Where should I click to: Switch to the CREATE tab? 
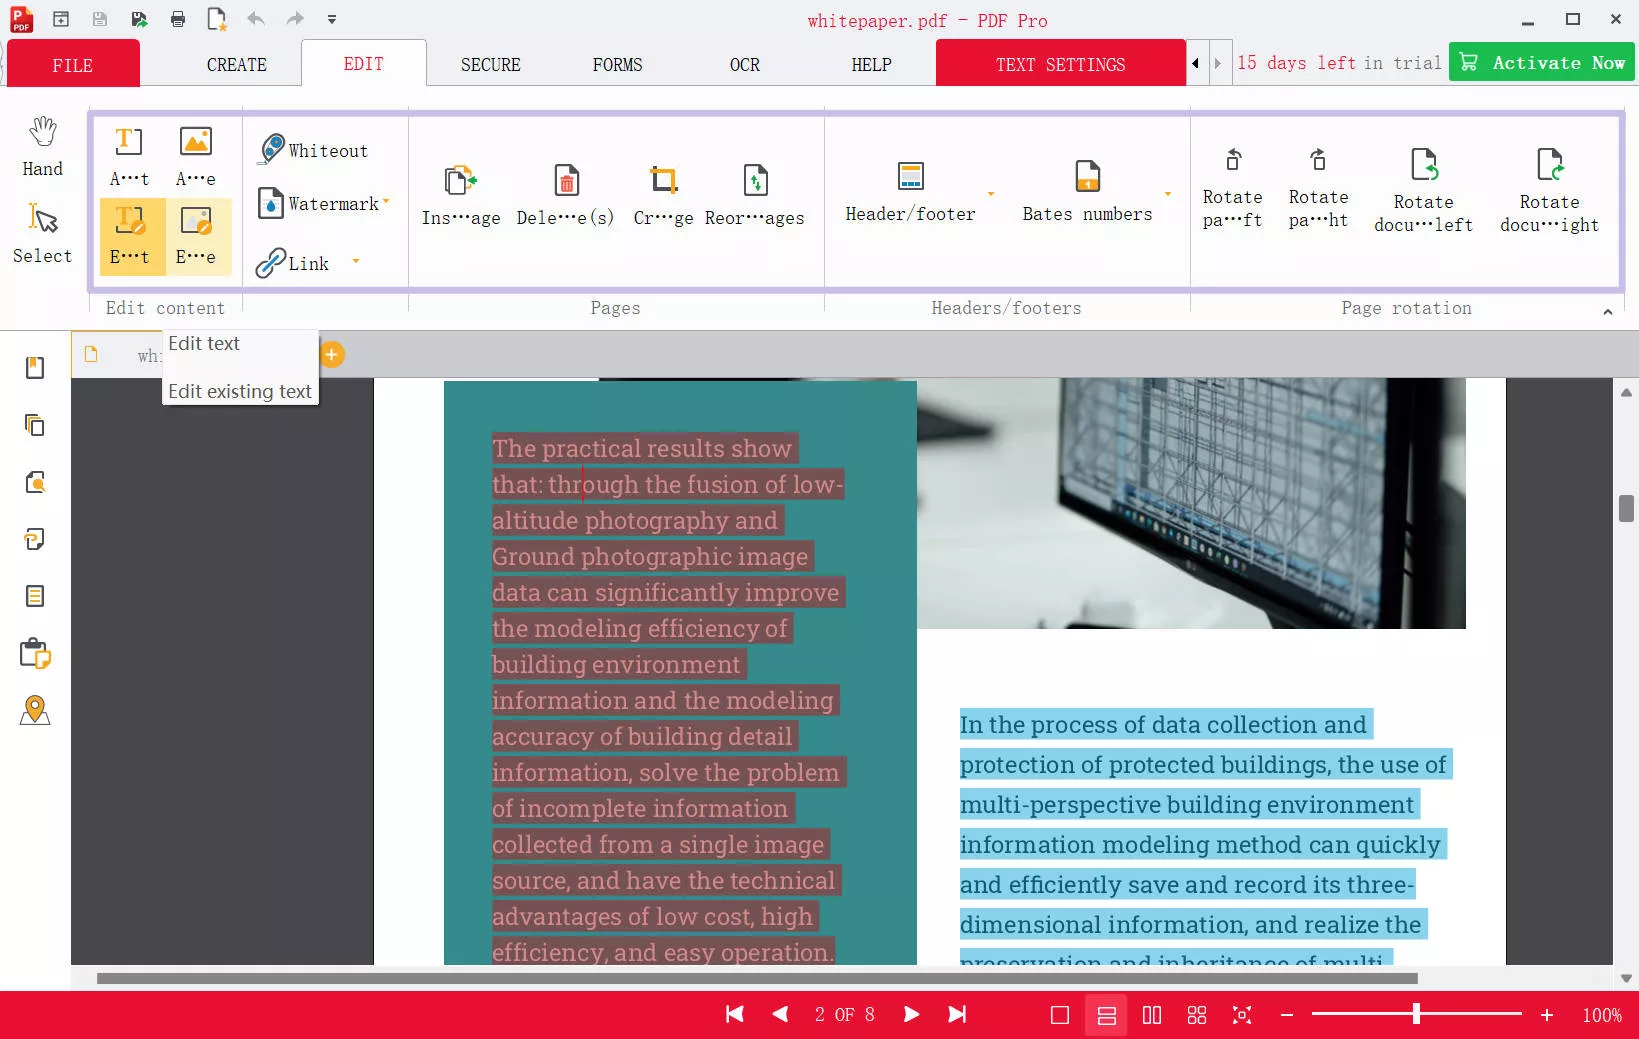click(237, 64)
